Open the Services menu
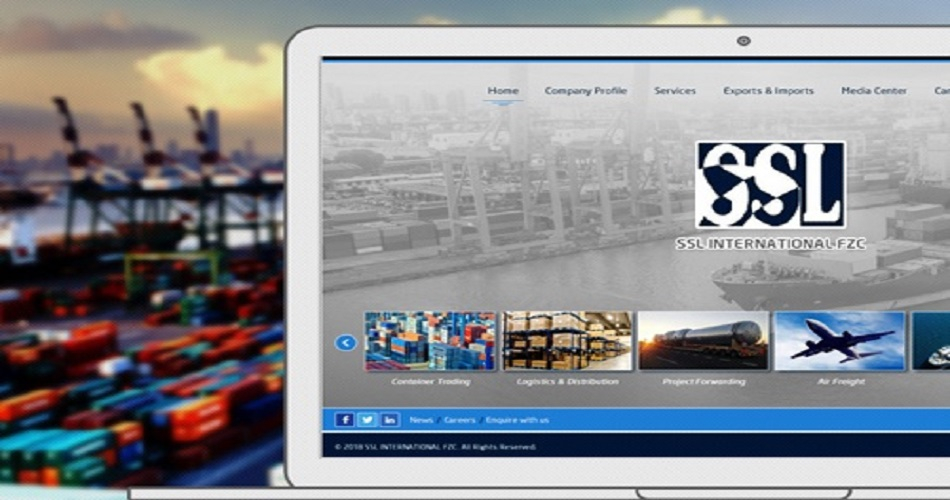The width and height of the screenshot is (950, 500). coord(675,91)
